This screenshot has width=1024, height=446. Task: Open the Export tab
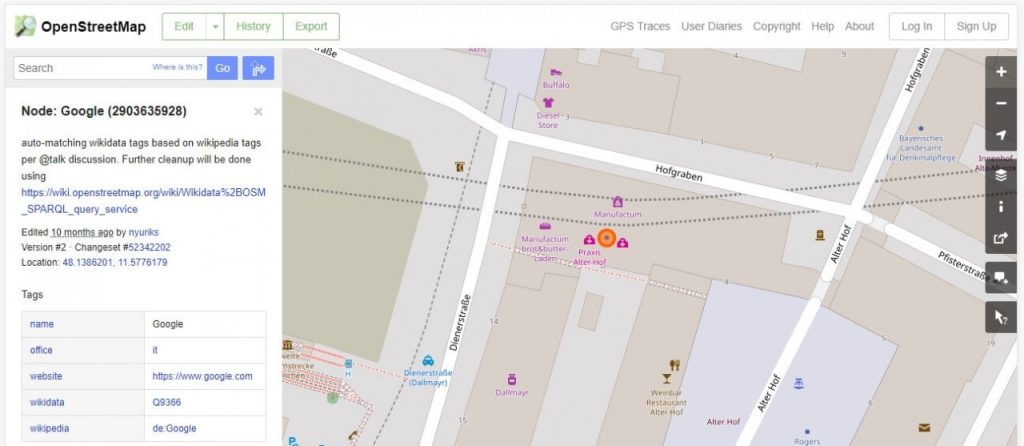[x=311, y=26]
